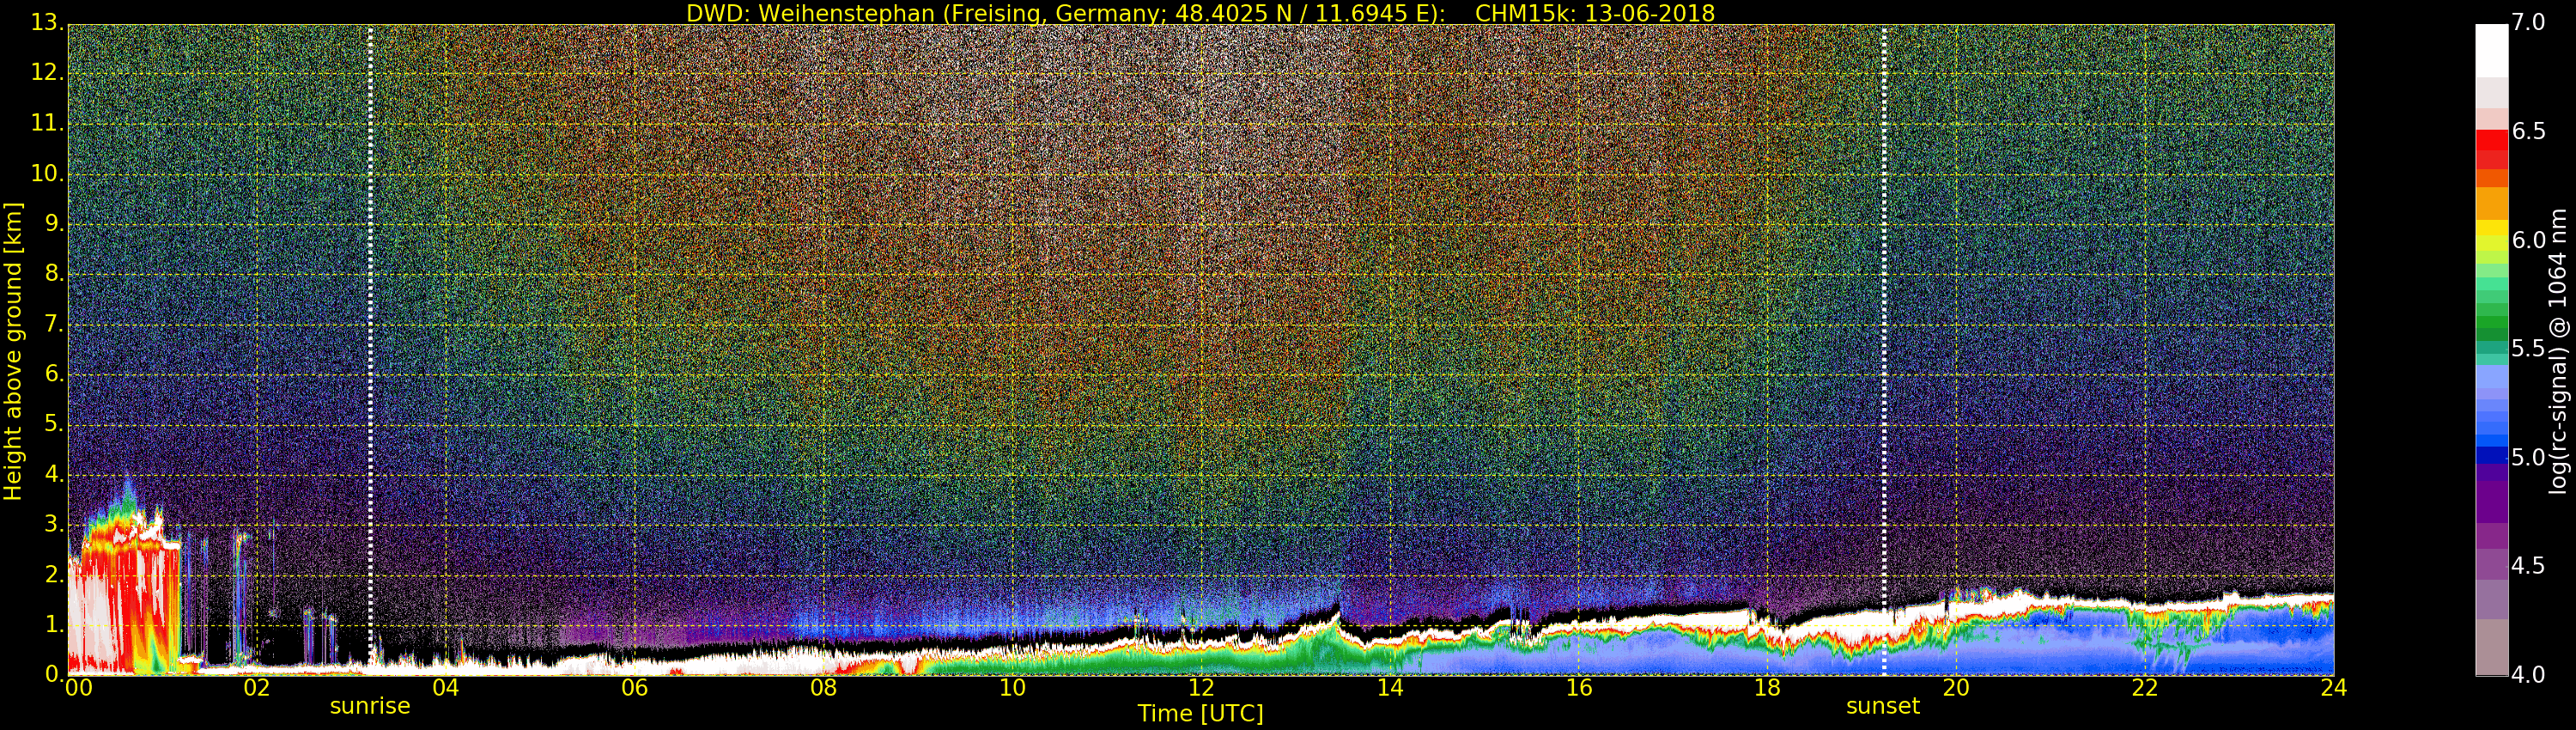Select the 10 km height tick label
This screenshot has height=730, width=2576.
point(46,173)
